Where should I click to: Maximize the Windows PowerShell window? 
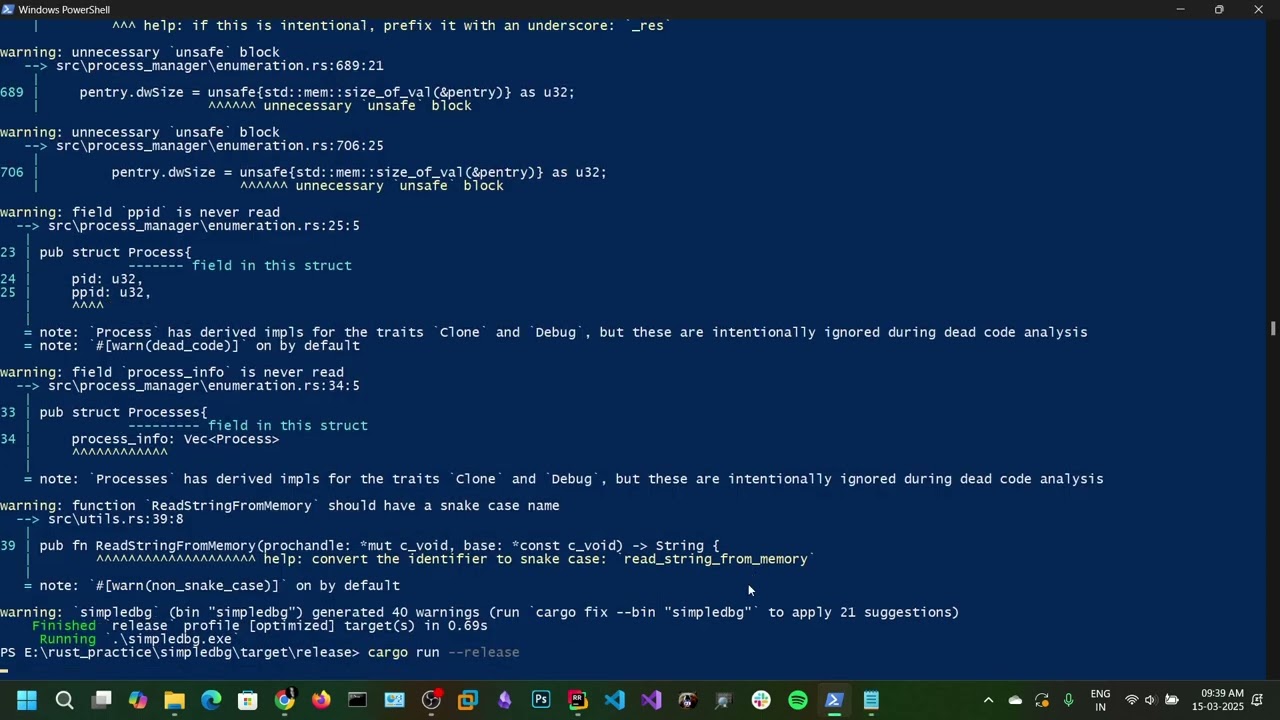pos(1219,10)
